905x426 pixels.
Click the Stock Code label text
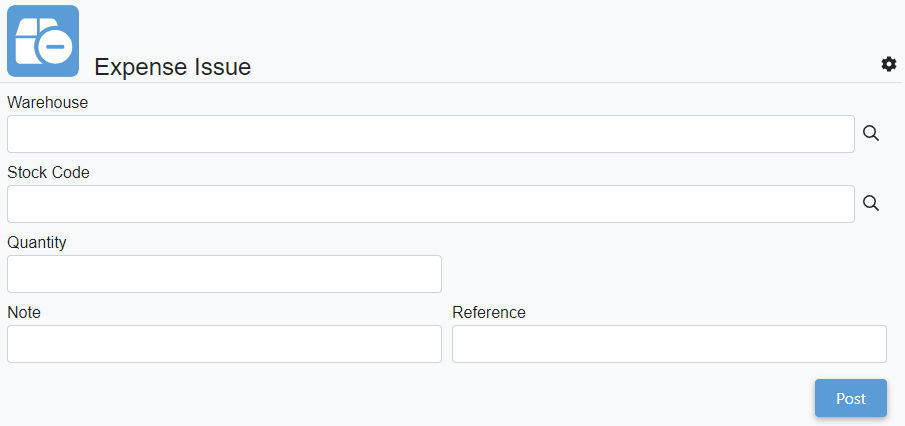point(48,172)
